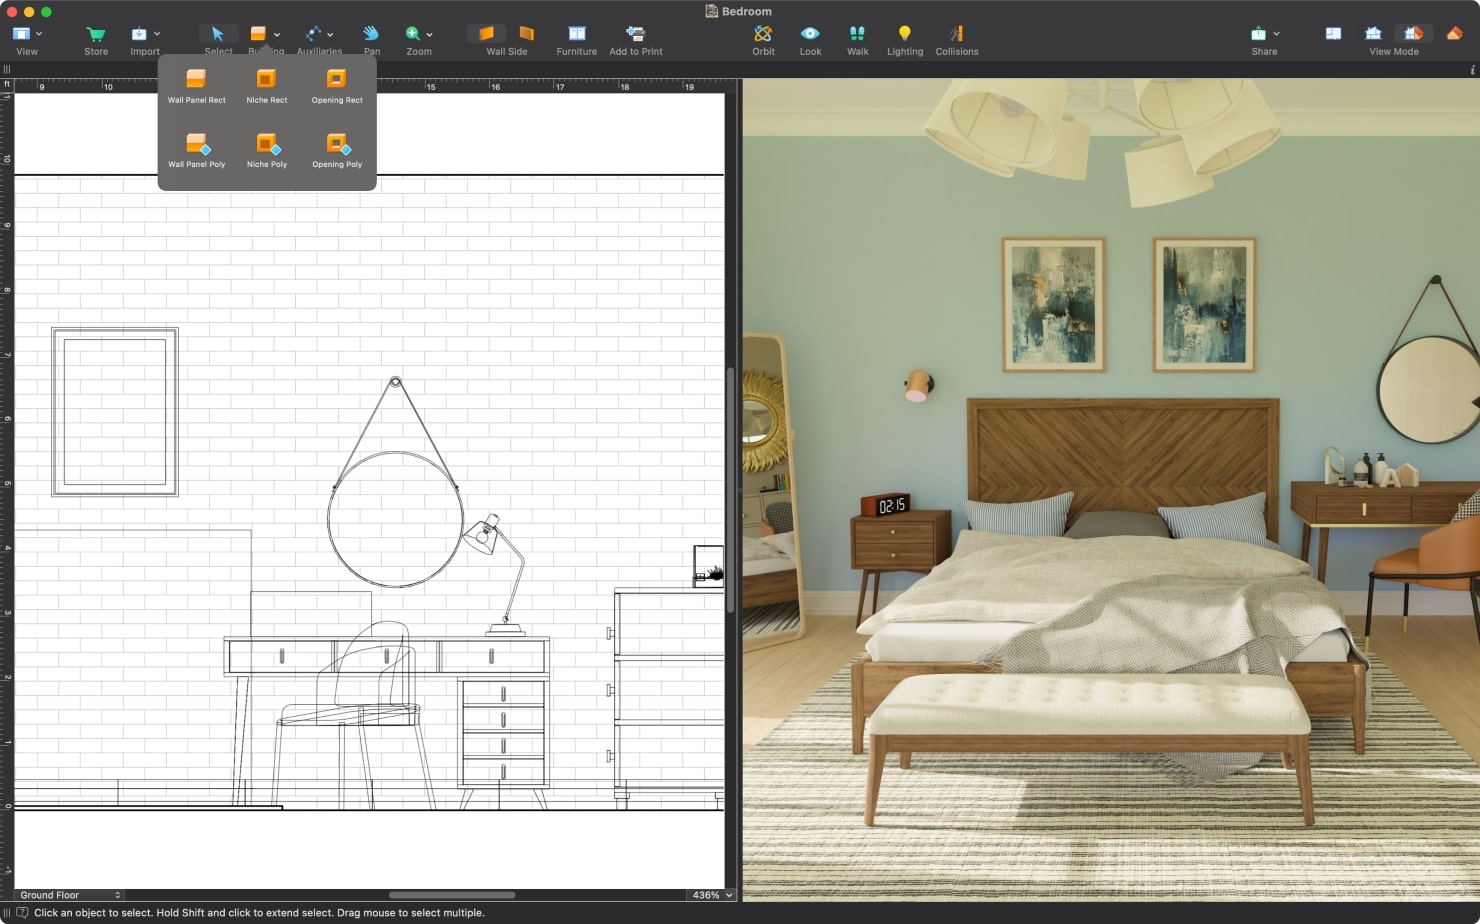
Task: Expand the Auxiliaries dropdown arrow
Action: coord(330,34)
